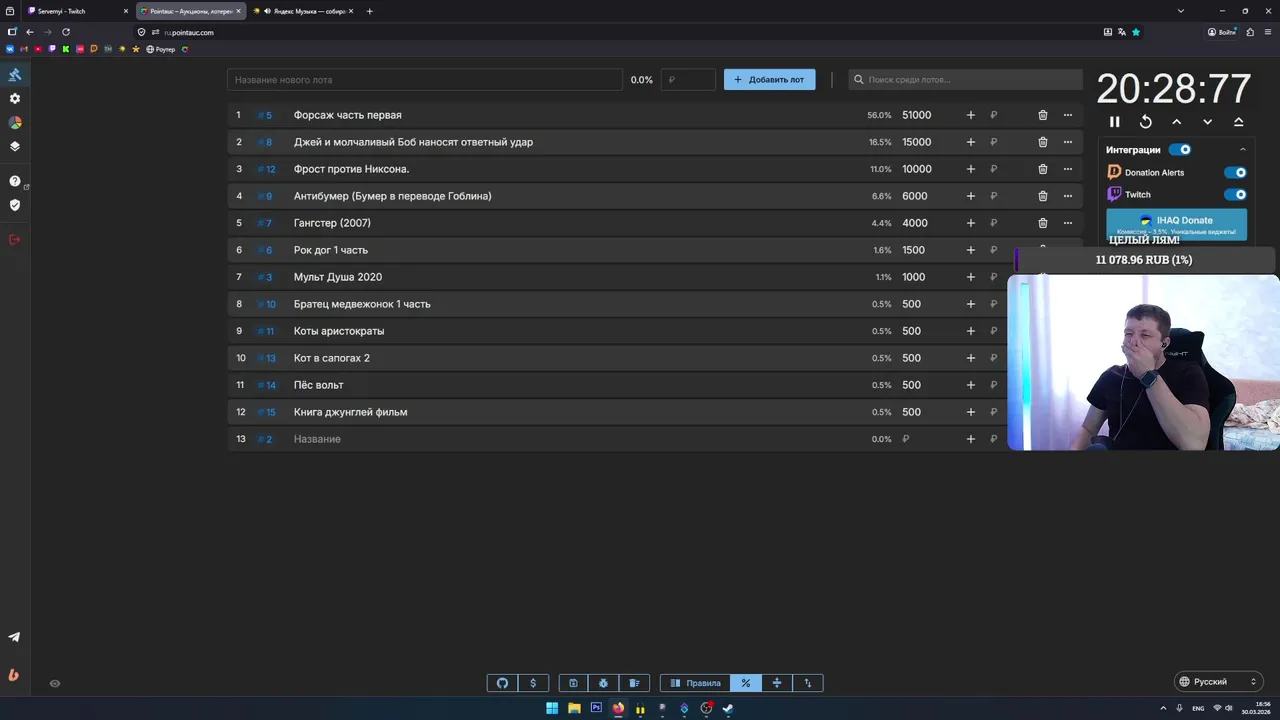Click the plus icon for Рок дог 1 часть
This screenshot has width=1280, height=720.
coord(970,250)
